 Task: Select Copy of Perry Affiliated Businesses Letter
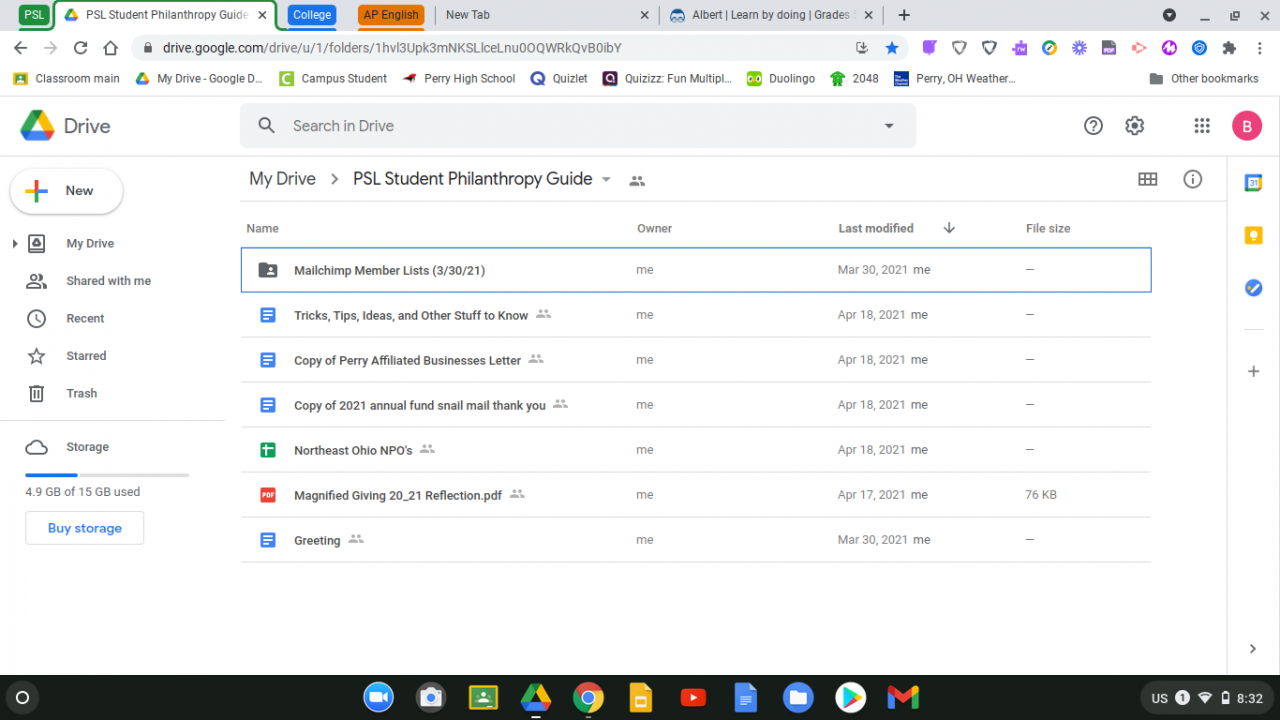696,360
